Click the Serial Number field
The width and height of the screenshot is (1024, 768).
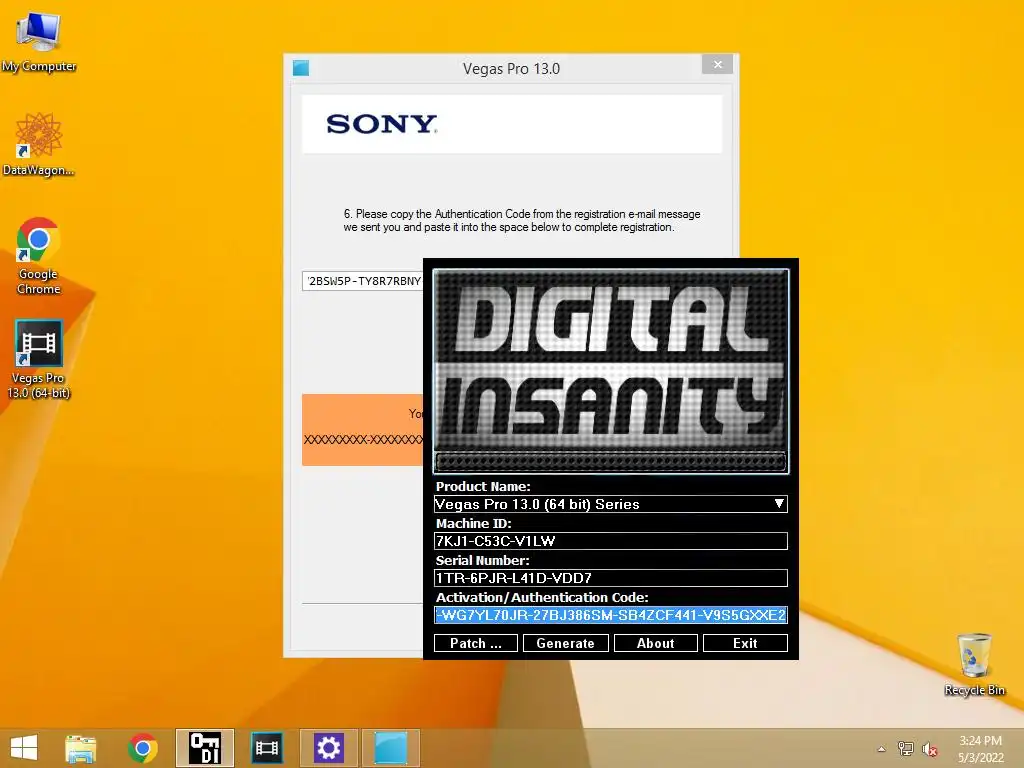coord(611,578)
